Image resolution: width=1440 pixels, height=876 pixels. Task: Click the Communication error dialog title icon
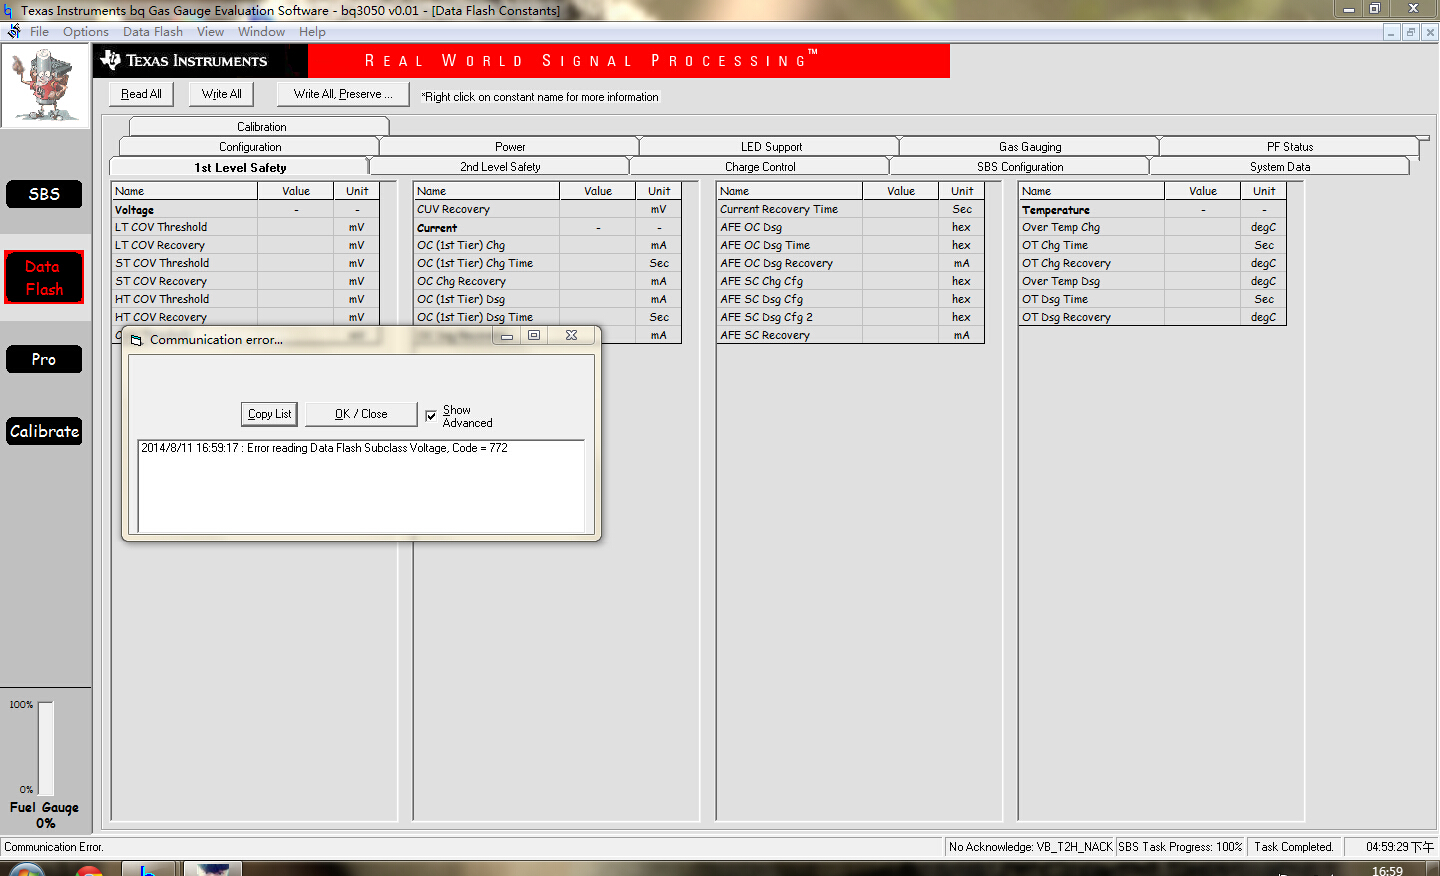point(137,340)
